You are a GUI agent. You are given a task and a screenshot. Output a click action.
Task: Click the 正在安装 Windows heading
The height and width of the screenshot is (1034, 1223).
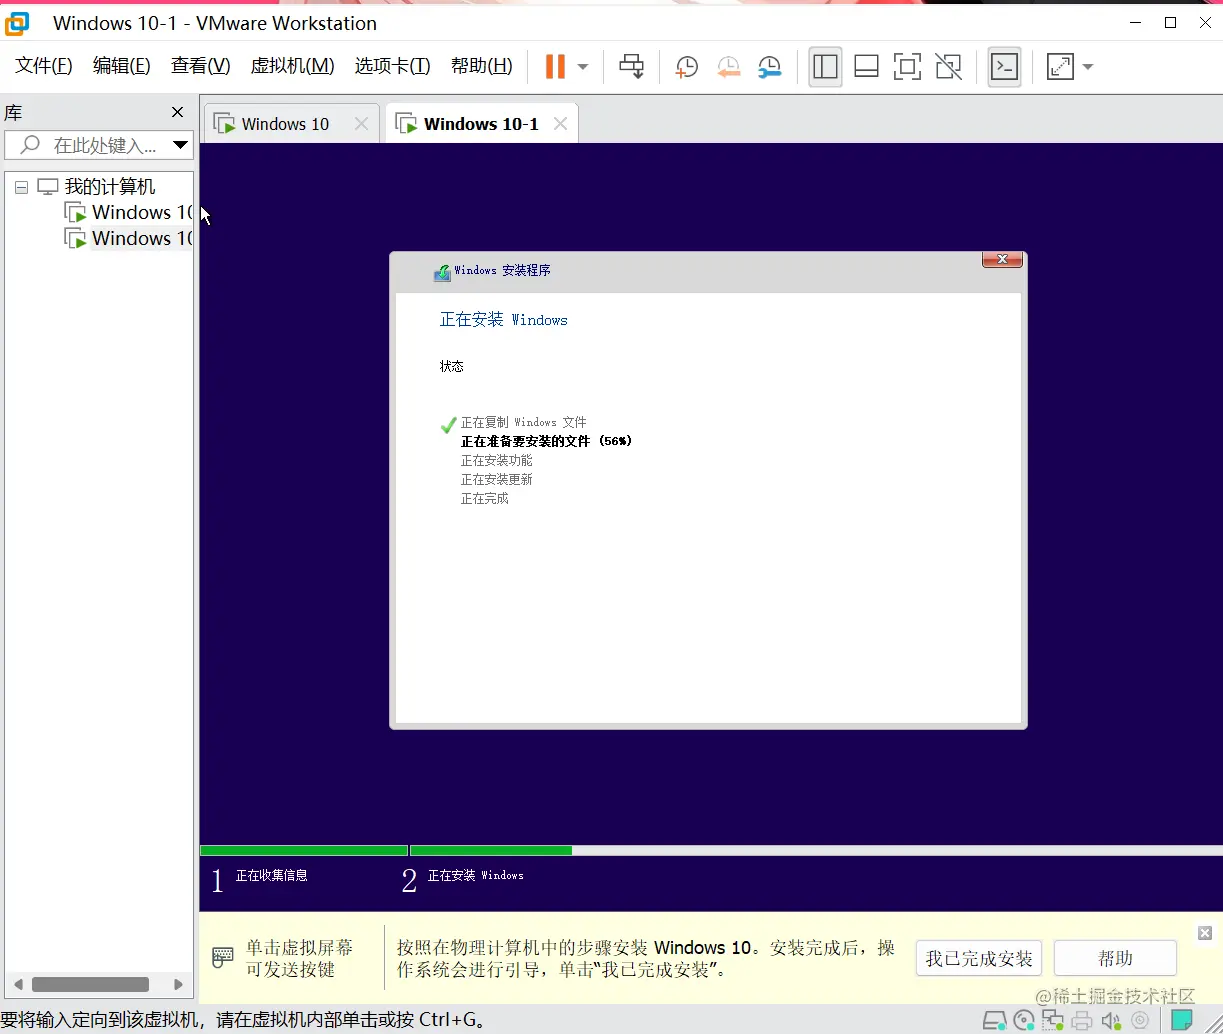504,320
